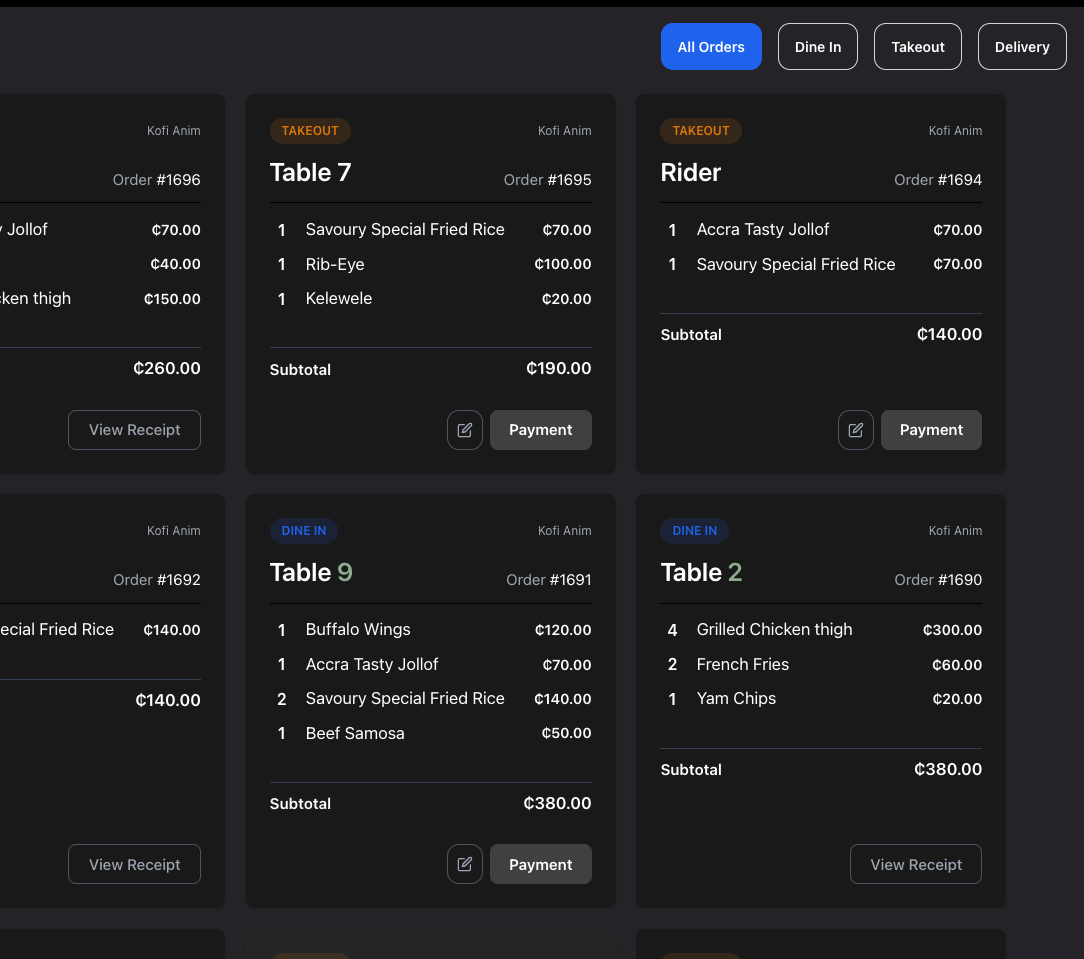Click Payment on the Rider order

(931, 429)
